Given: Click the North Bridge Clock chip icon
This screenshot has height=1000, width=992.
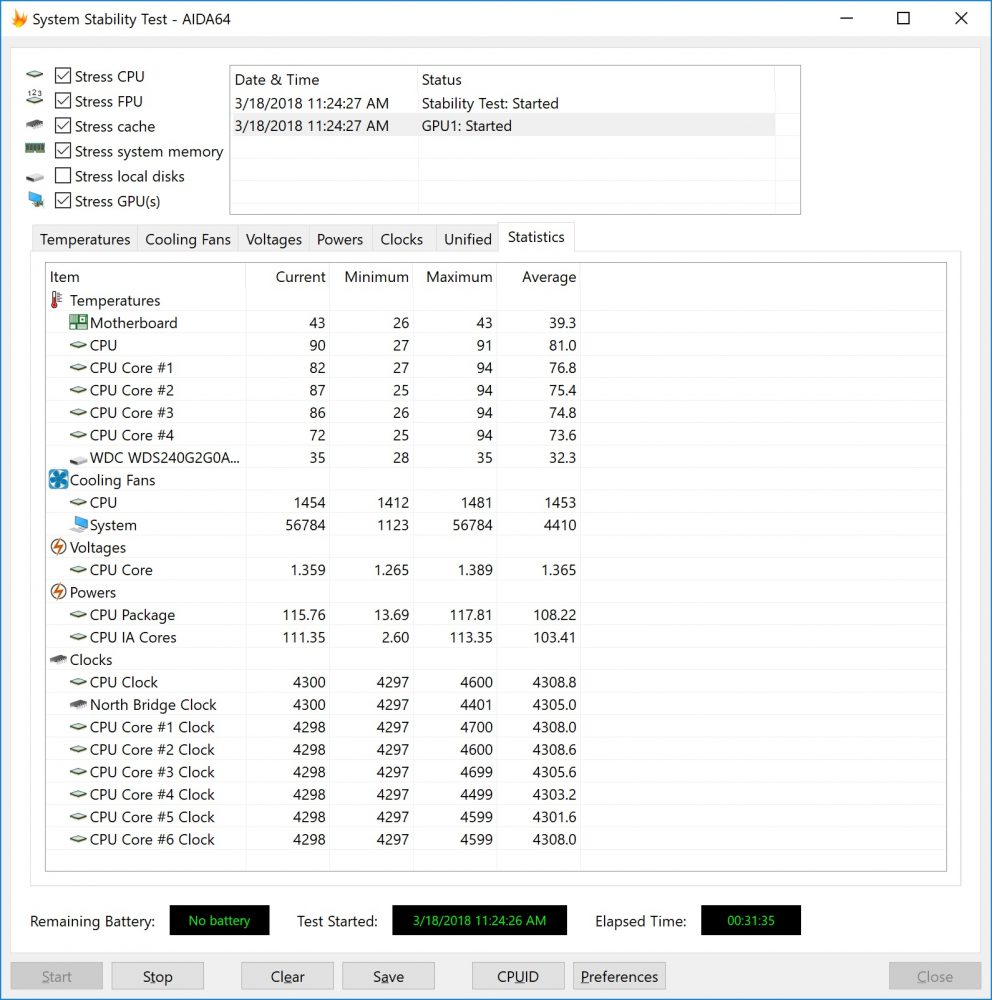Looking at the screenshot, I should tap(78, 704).
